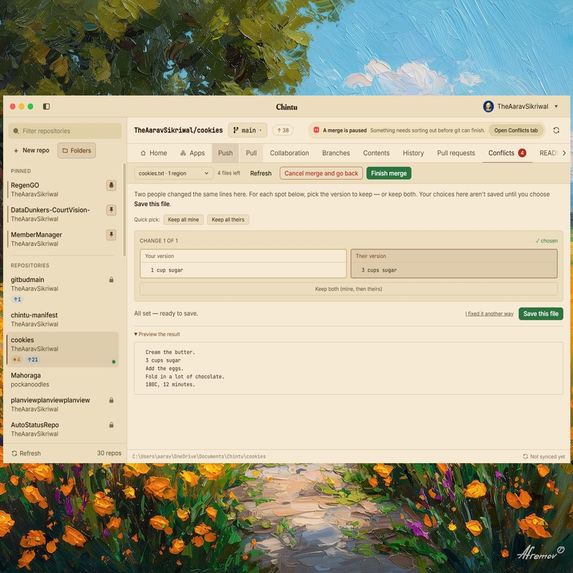This screenshot has height=573, width=573.
Task: Click the I fixed it another way link
Action: coord(489,314)
